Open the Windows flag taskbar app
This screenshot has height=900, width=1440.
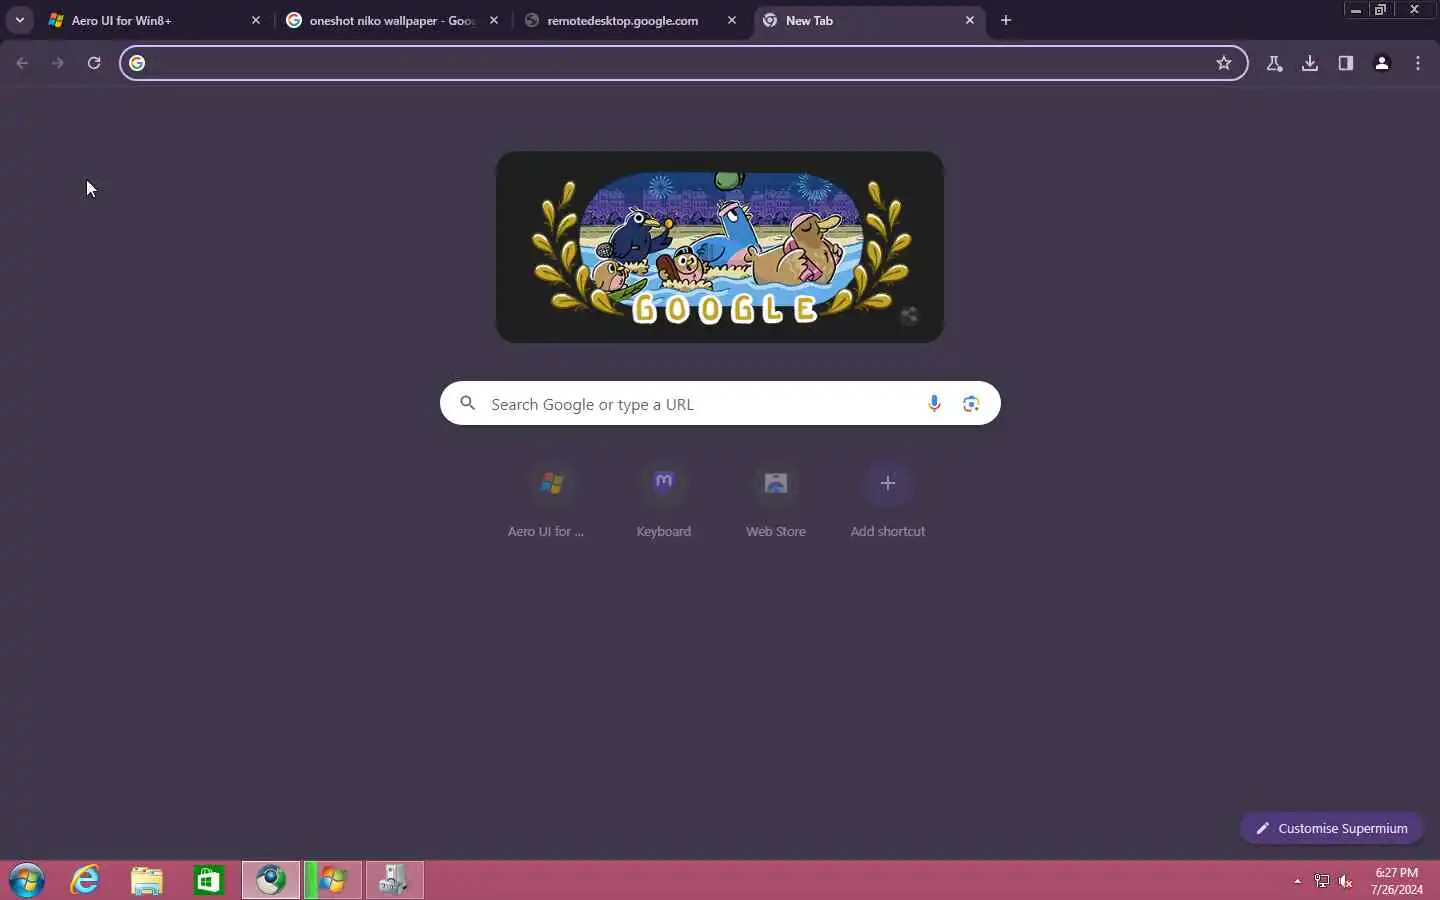tap(333, 881)
